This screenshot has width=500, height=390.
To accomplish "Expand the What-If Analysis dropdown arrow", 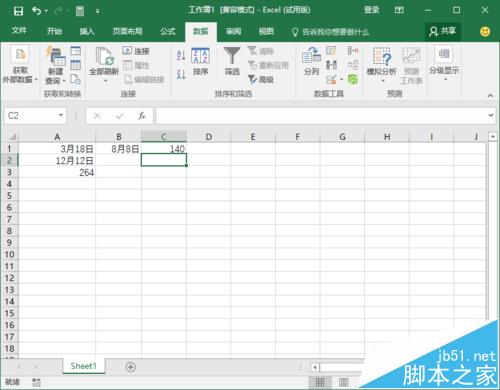I will point(383,81).
